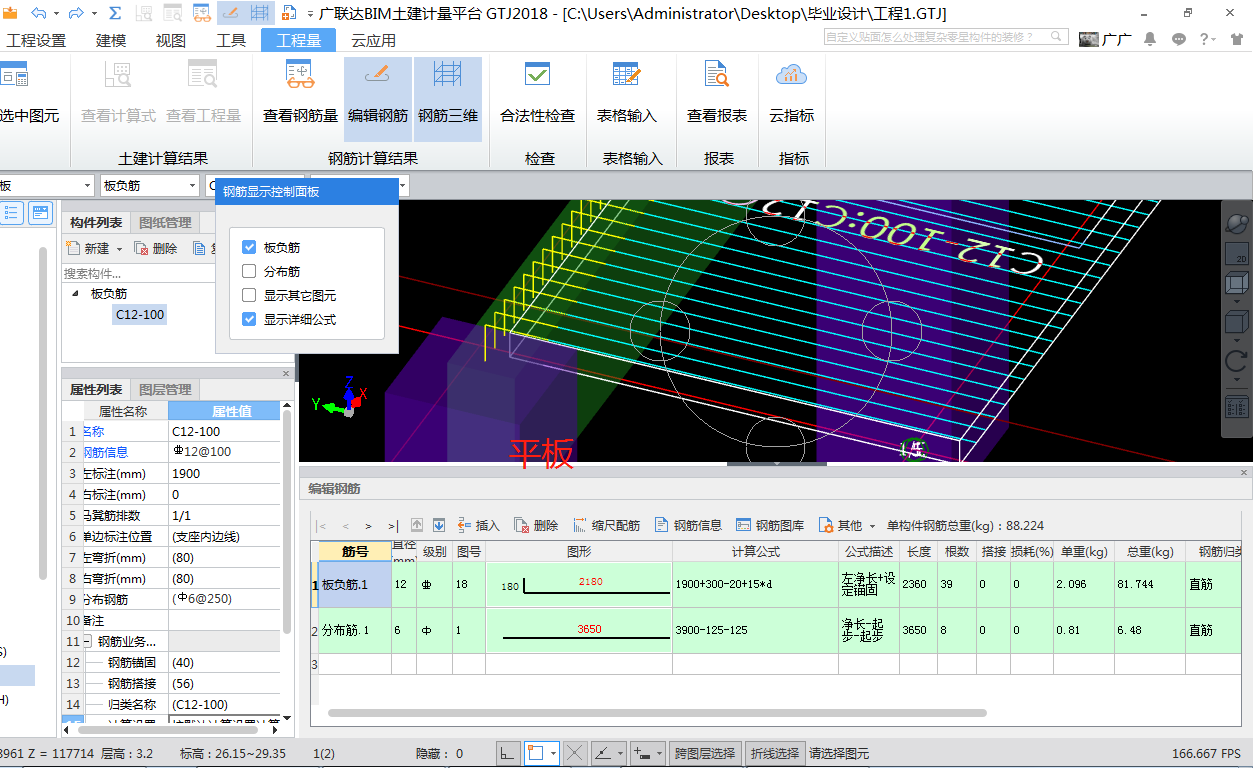The width and height of the screenshot is (1253, 768).
Task: Select the C12-100 component
Action: pos(140,314)
